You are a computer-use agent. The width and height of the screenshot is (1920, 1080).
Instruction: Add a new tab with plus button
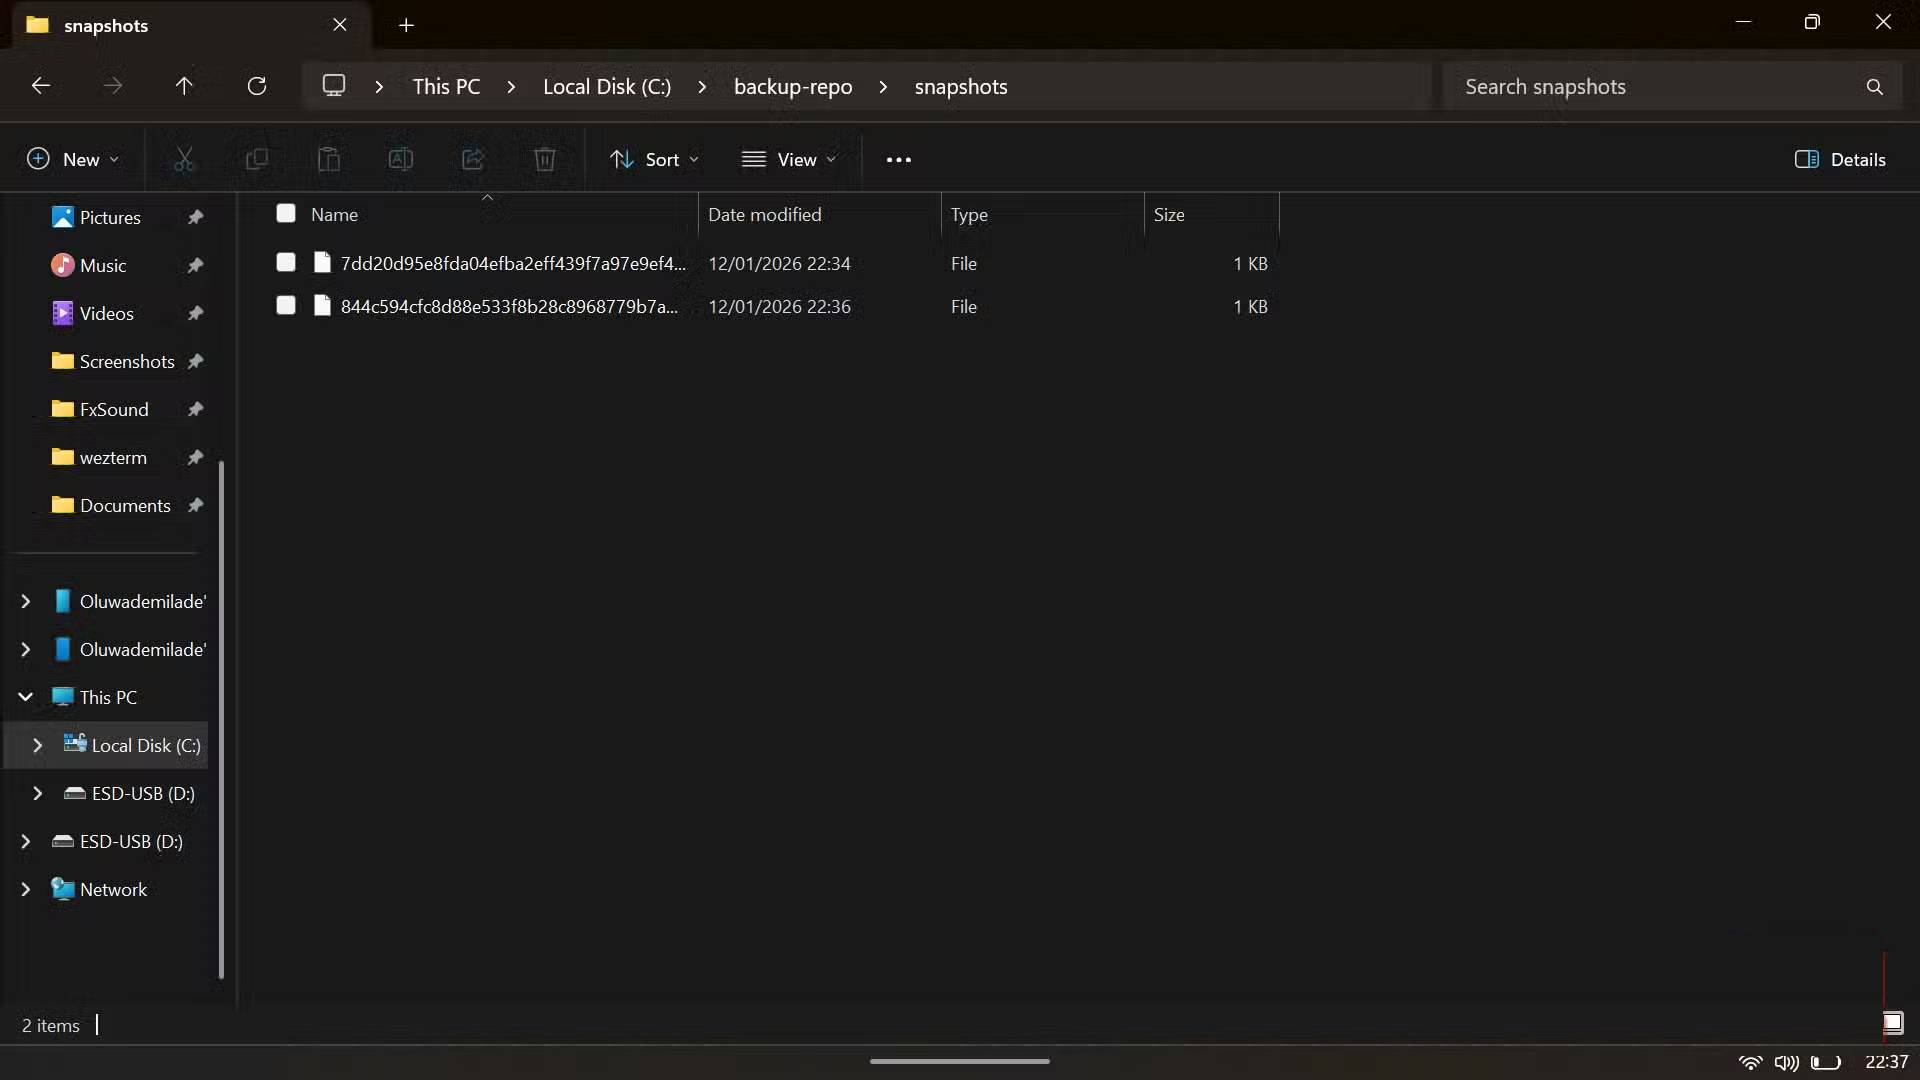pyautogui.click(x=406, y=25)
